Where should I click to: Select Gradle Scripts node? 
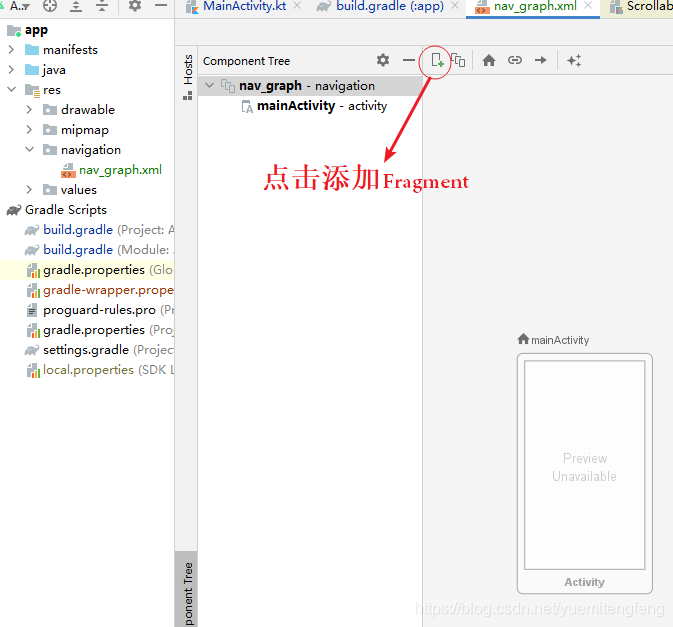click(x=57, y=210)
